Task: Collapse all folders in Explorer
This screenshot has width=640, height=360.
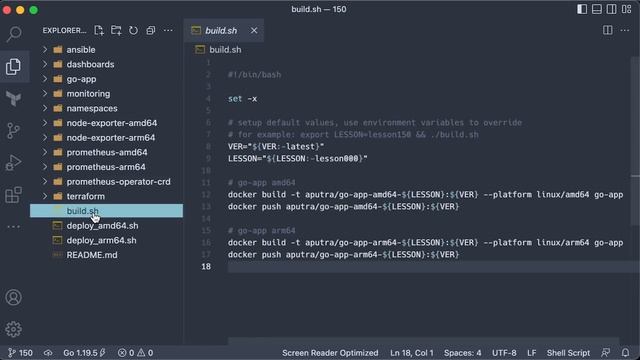Action: 151,30
